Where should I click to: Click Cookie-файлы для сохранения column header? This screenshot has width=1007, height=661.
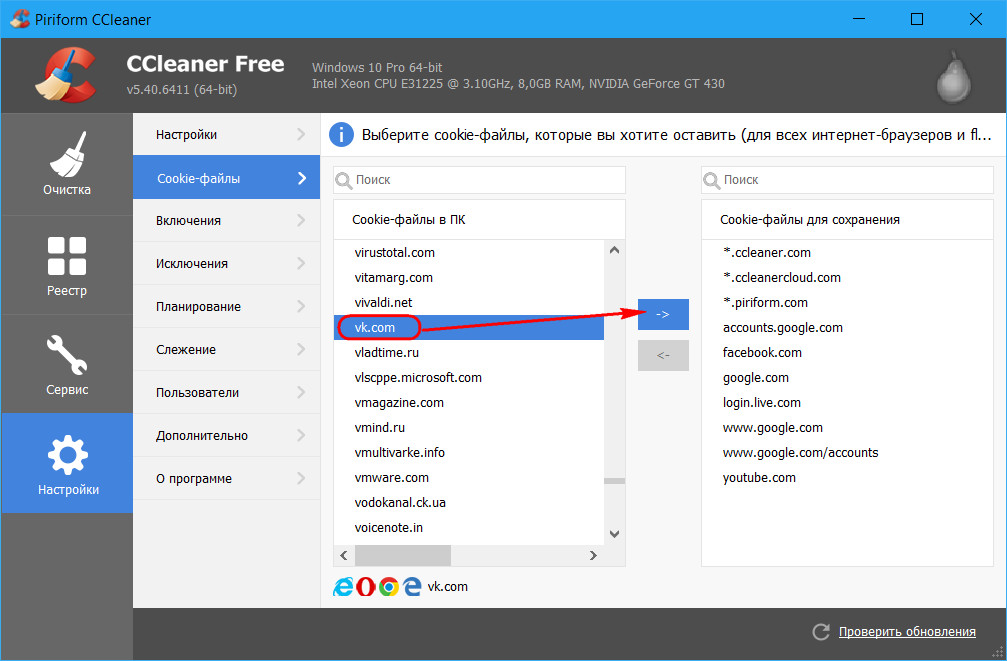point(847,220)
